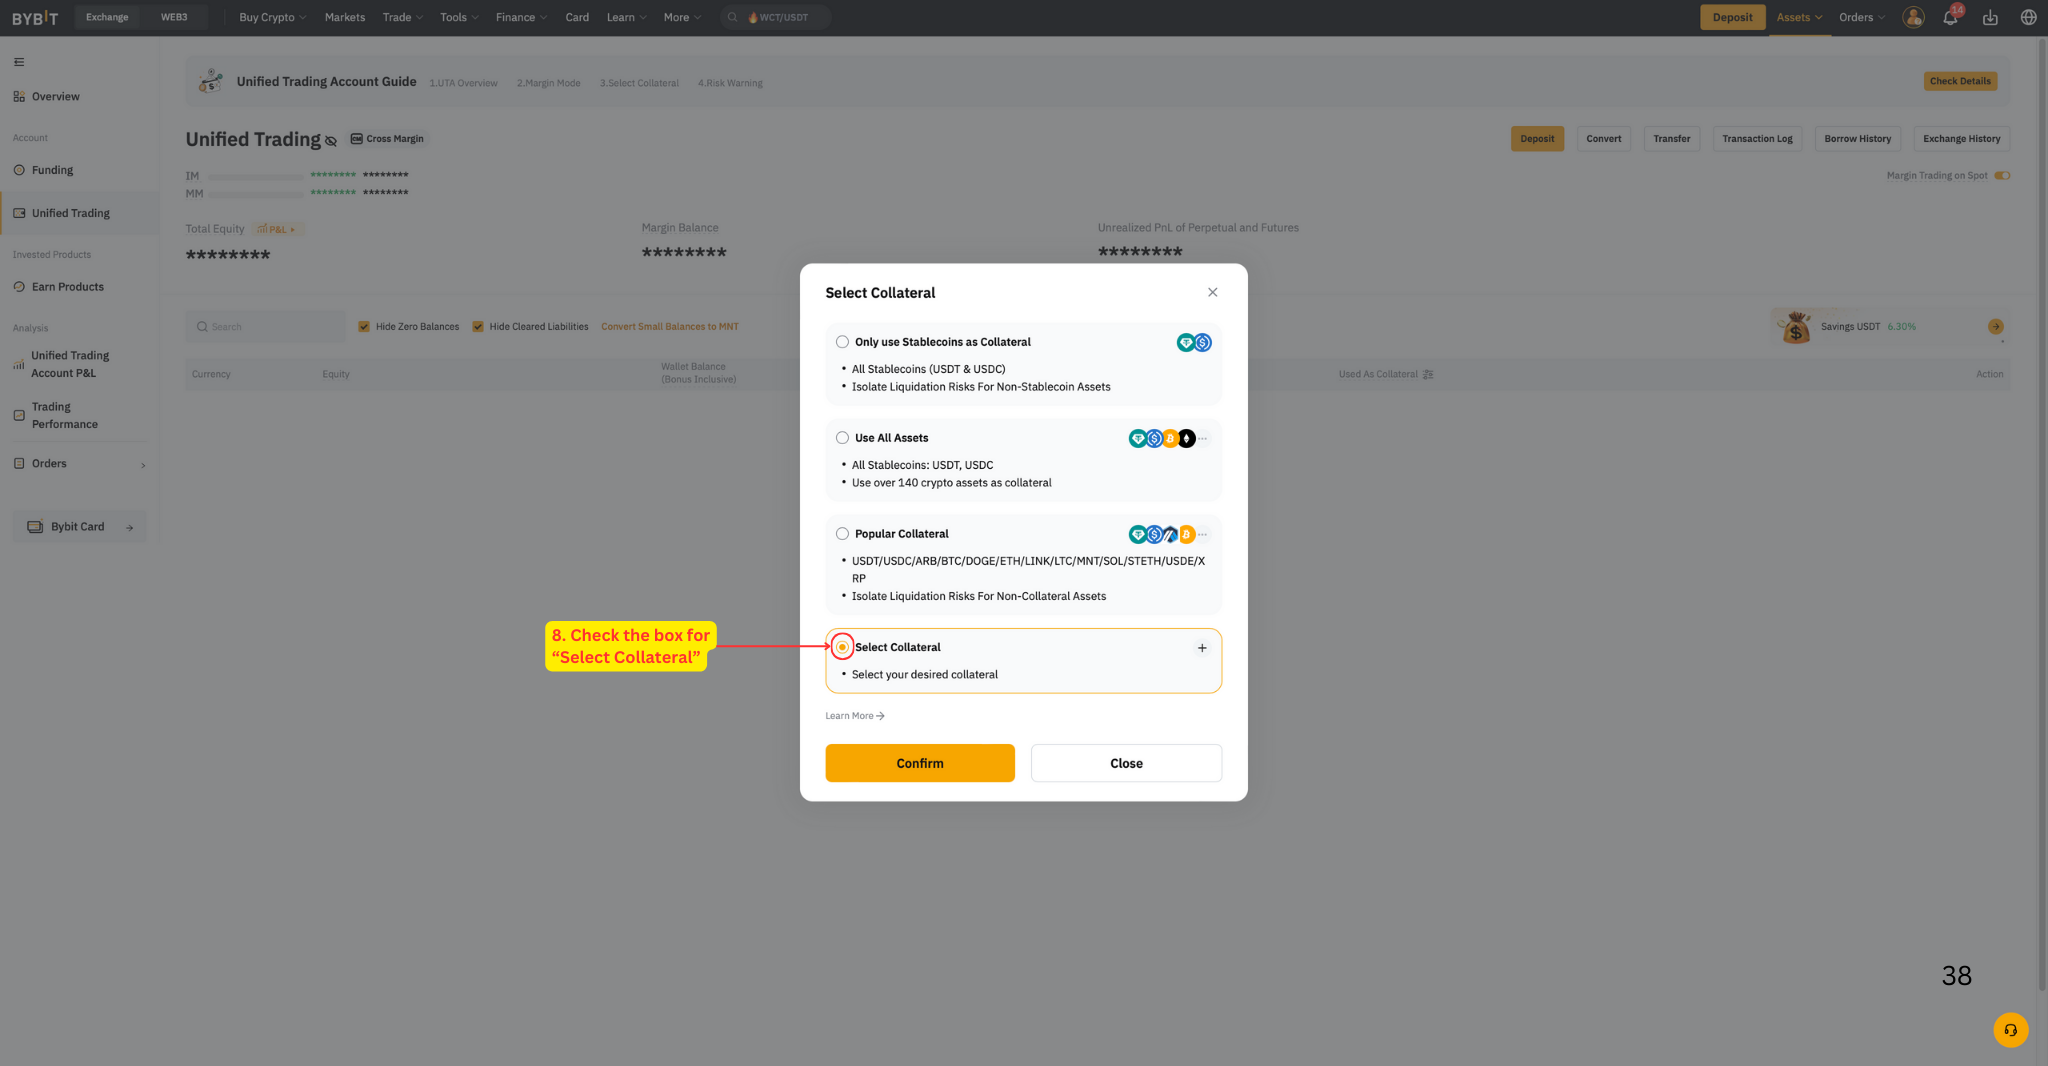Image resolution: width=2048 pixels, height=1066 pixels.
Task: Expand the Learn dropdown menu
Action: (626, 17)
